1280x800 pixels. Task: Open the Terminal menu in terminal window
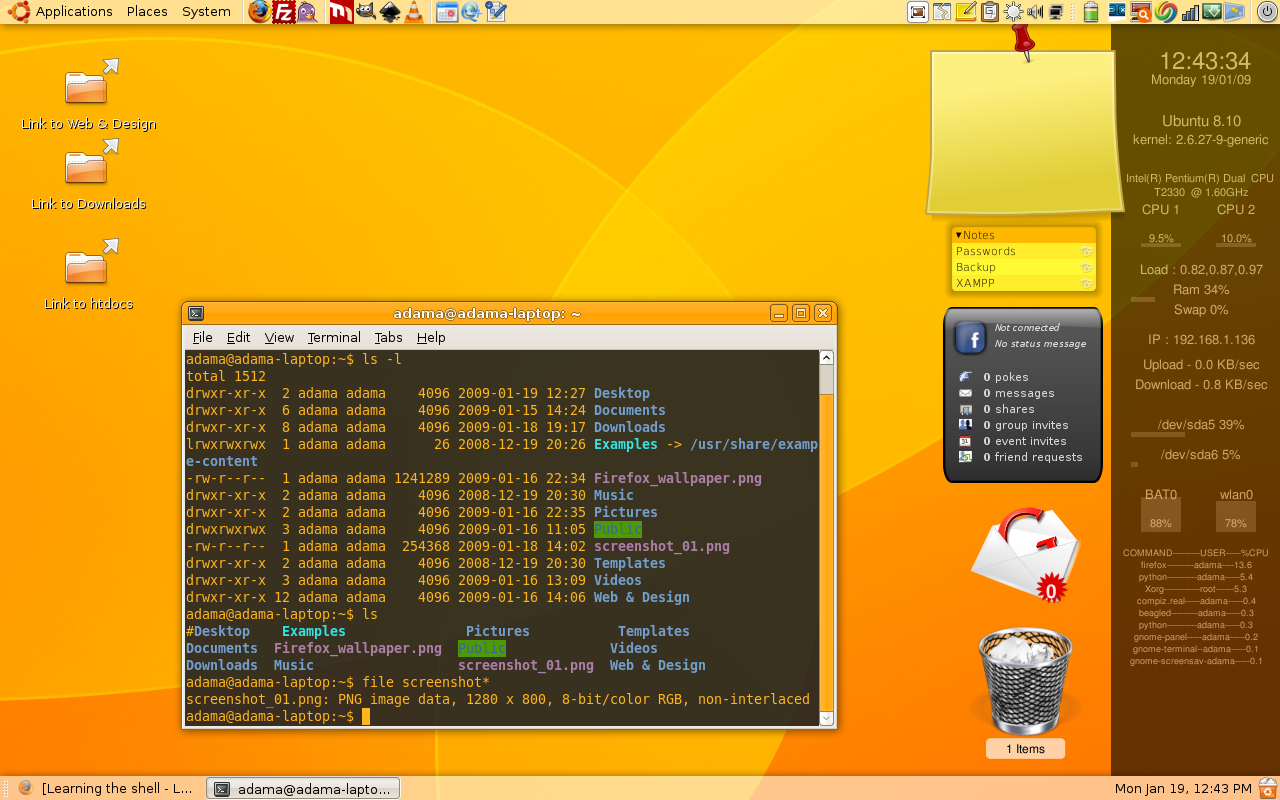(334, 338)
